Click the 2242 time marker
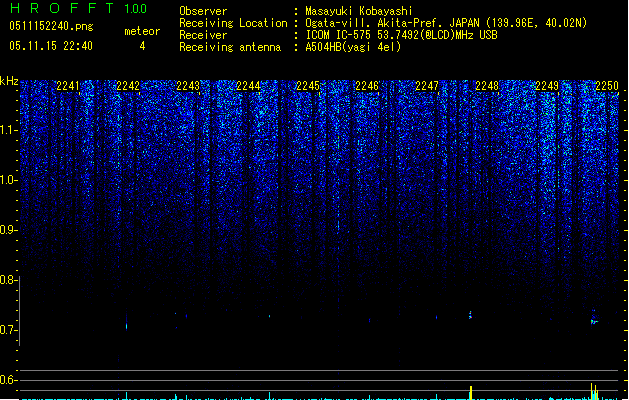This screenshot has width=629, height=400. click(128, 86)
